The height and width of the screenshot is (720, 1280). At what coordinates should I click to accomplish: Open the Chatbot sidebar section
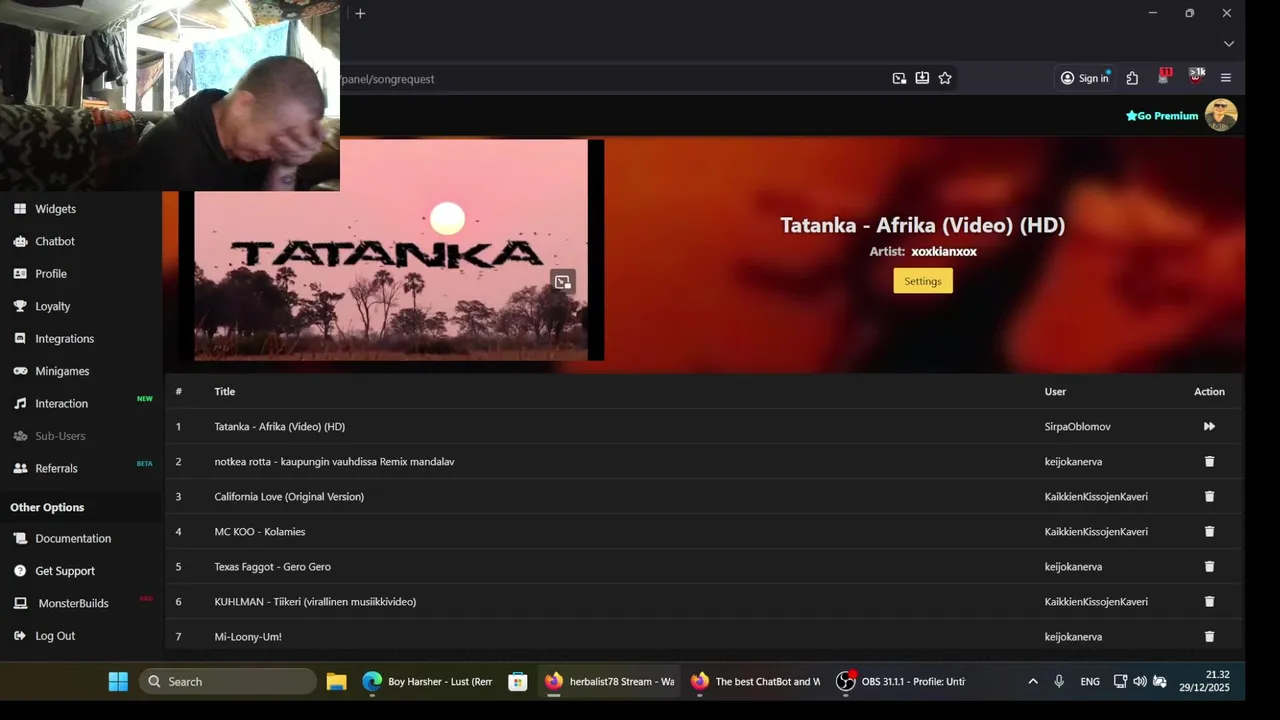coord(55,241)
